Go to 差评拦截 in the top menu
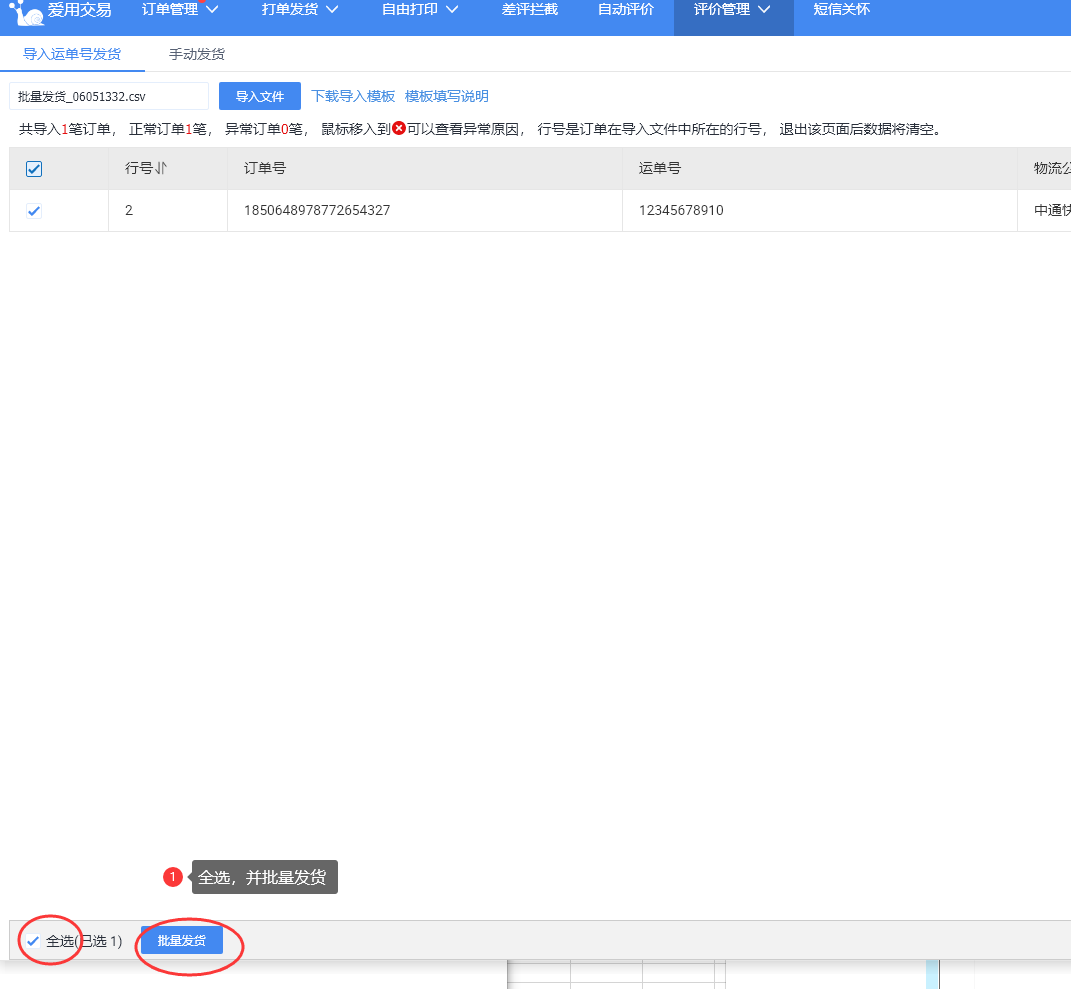The height and width of the screenshot is (989, 1071). click(x=530, y=10)
